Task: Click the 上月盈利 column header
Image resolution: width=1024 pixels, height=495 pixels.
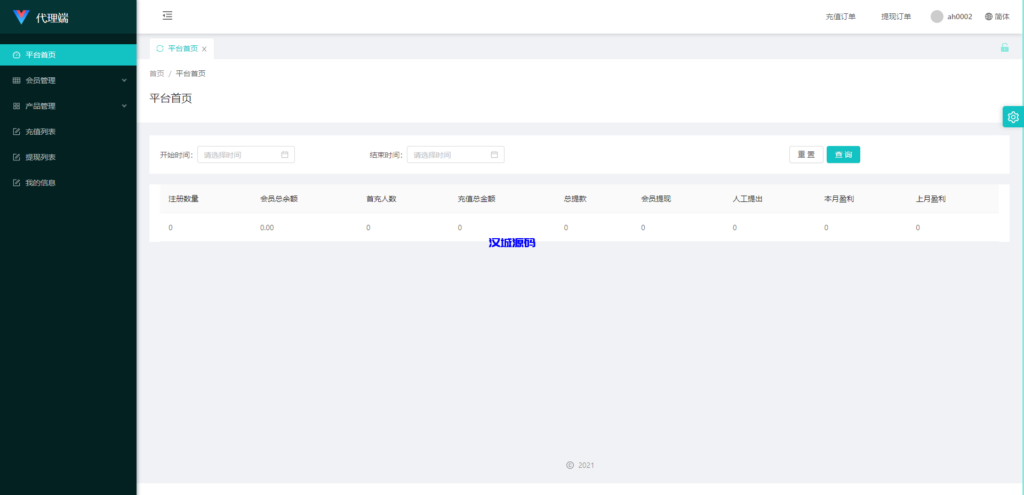Action: [x=931, y=199]
